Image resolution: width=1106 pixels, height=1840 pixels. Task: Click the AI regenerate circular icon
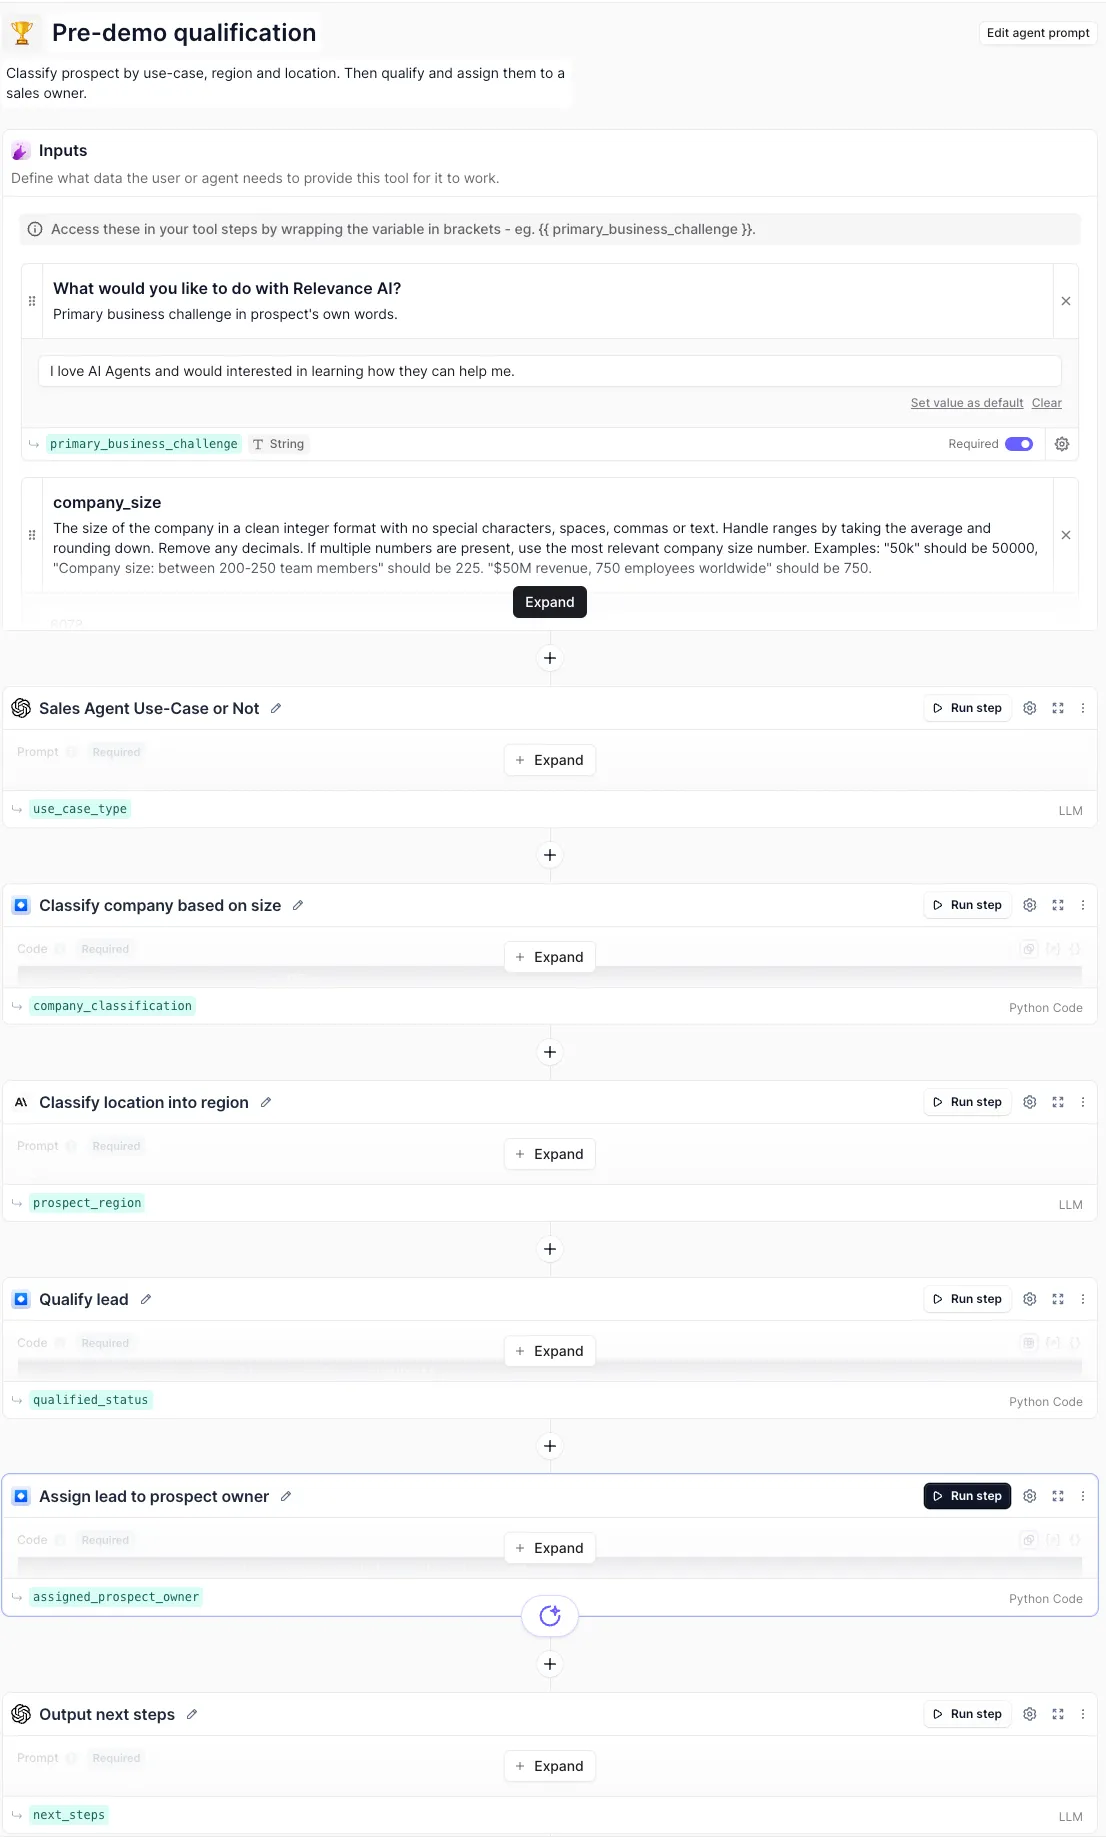click(x=550, y=1615)
